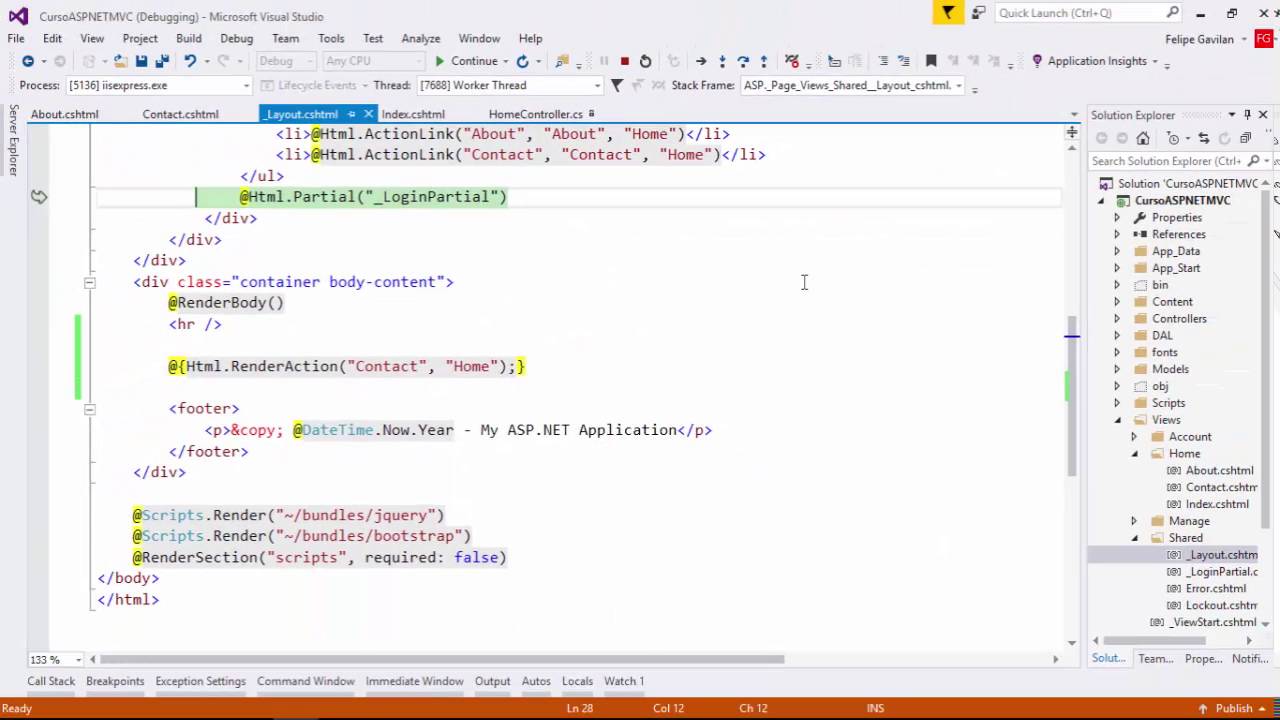Image resolution: width=1280 pixels, height=720 pixels.
Task: Click the Home icon in Solution Explorer
Action: (x=1143, y=138)
